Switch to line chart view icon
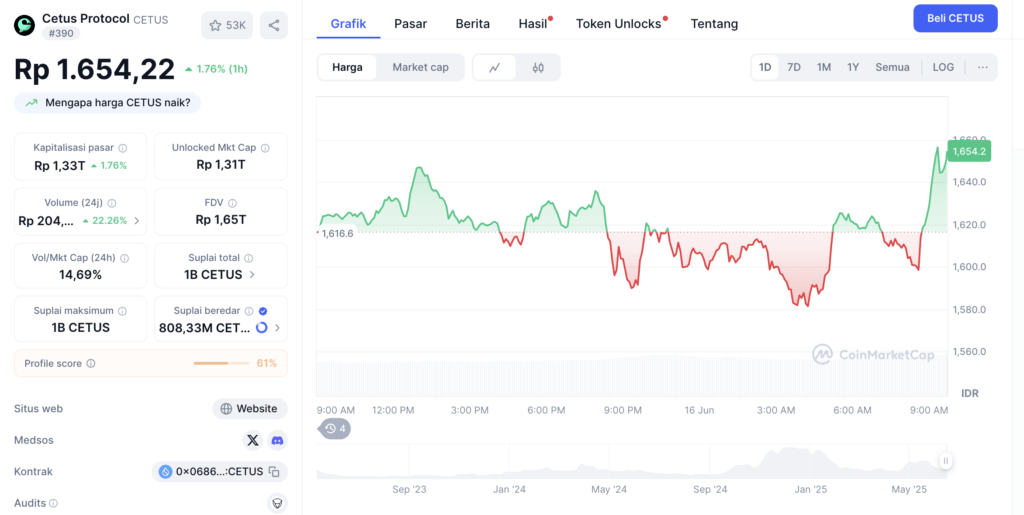Screen dimensions: 1024x515 494,67
